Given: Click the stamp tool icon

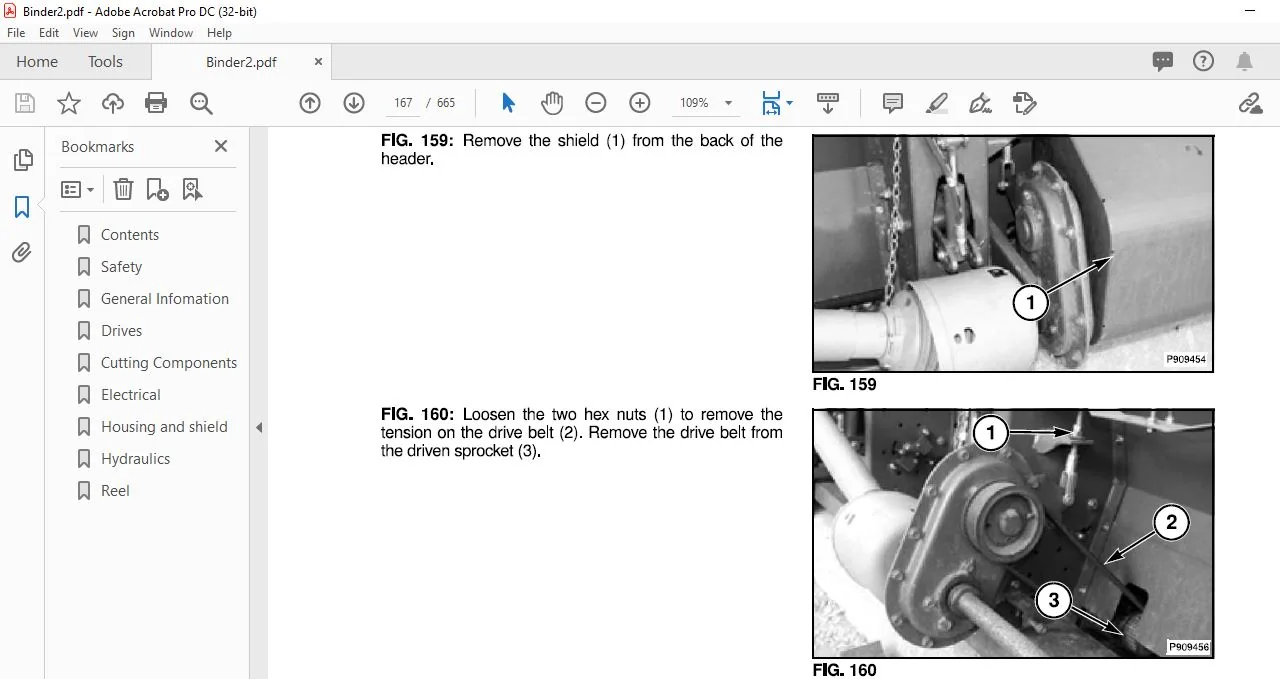Looking at the screenshot, I should point(1024,103).
